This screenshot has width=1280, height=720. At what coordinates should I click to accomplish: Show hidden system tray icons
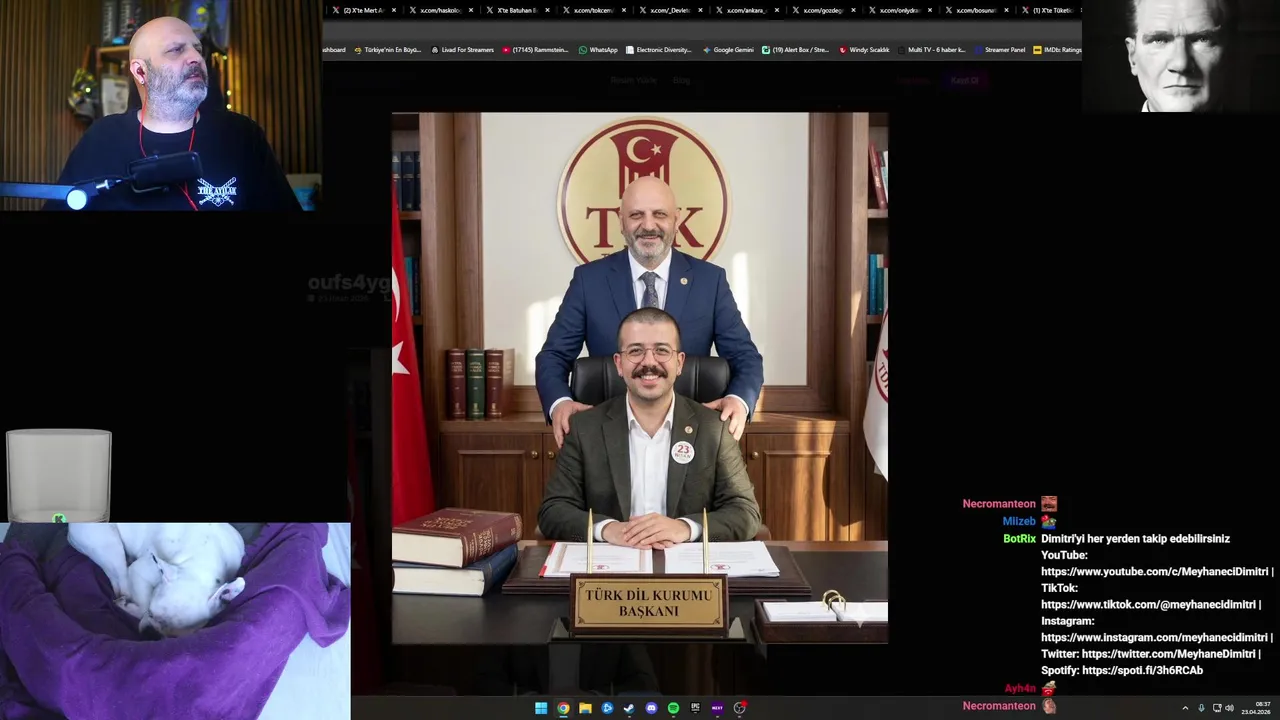point(1185,708)
